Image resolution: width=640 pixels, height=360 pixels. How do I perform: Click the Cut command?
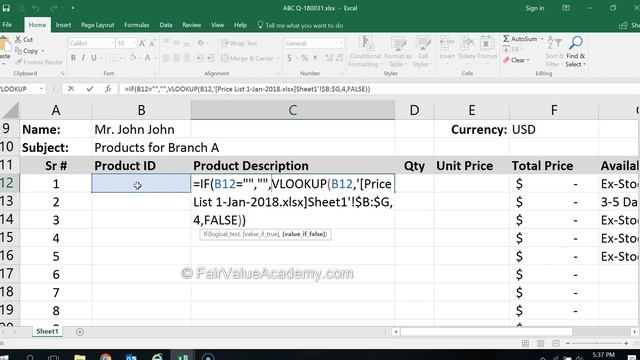click(24, 40)
